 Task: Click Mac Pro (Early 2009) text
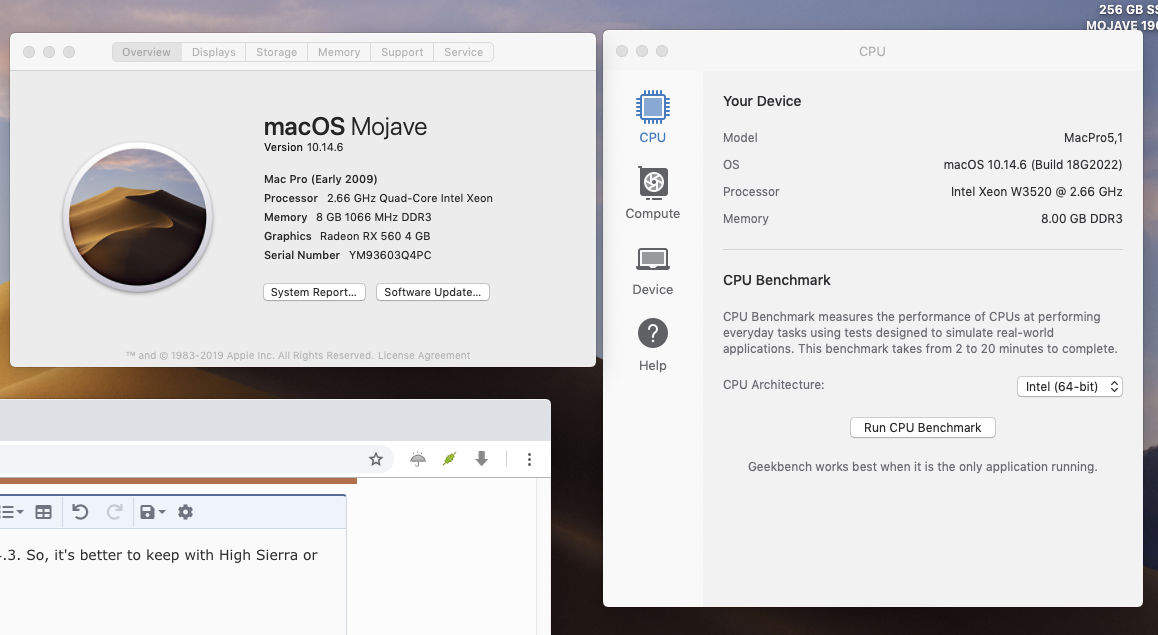321,179
